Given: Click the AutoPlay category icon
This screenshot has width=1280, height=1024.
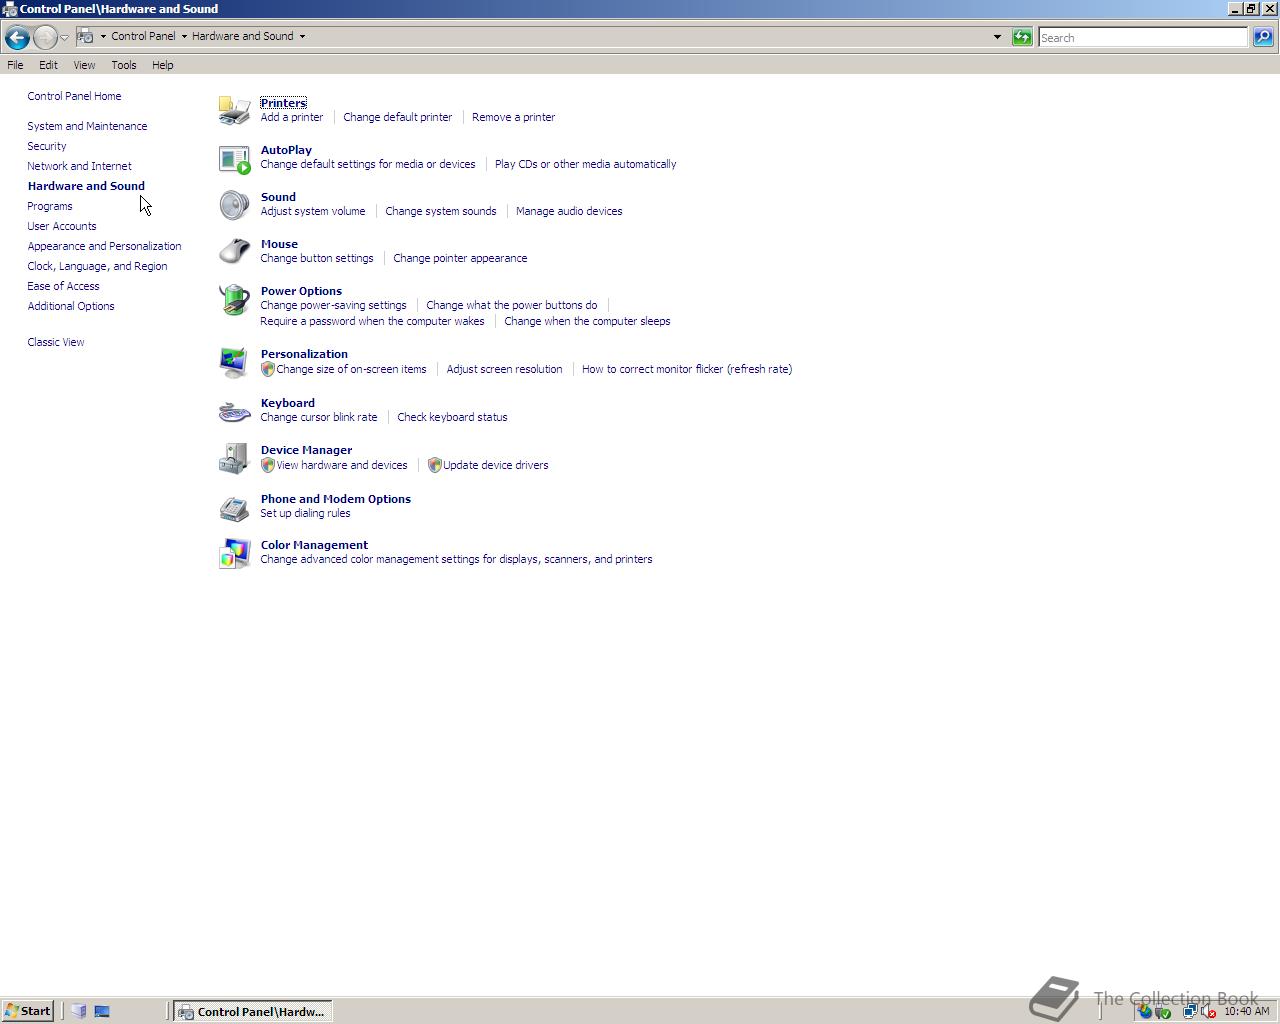Looking at the screenshot, I should (234, 158).
